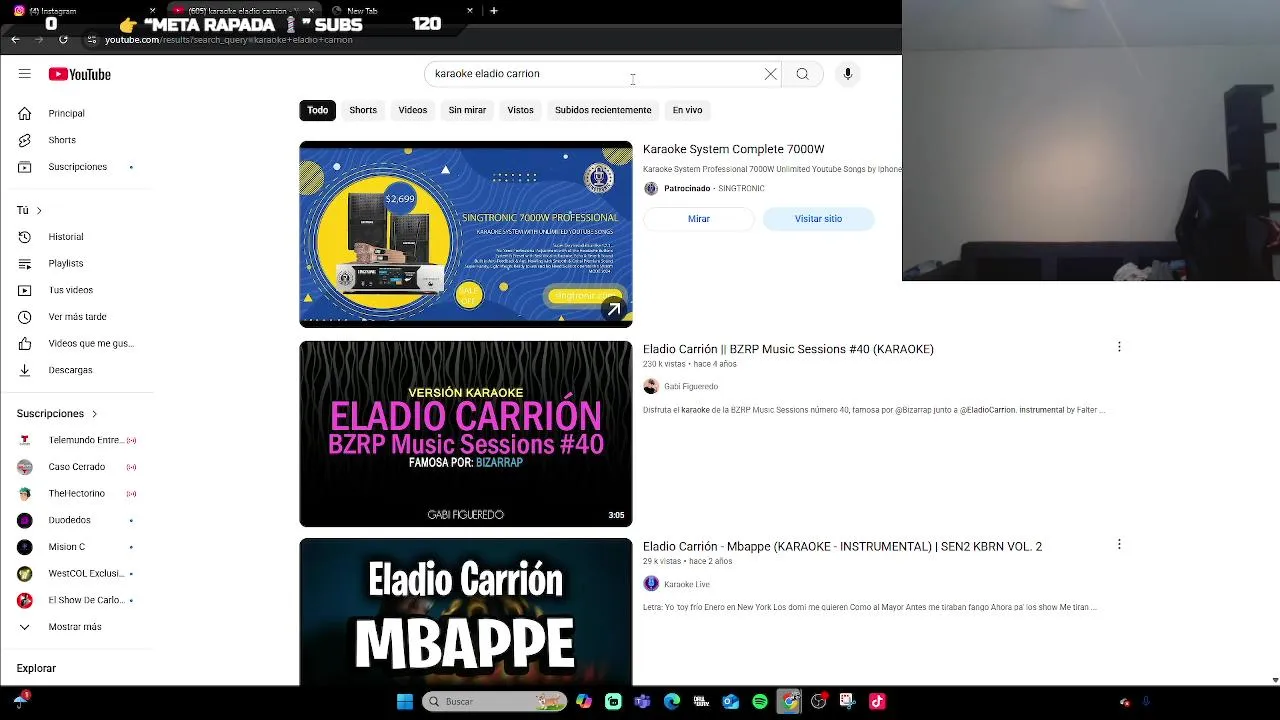Open Ver más tarde list
Image resolution: width=1280 pixels, height=720 pixels.
(x=76, y=317)
